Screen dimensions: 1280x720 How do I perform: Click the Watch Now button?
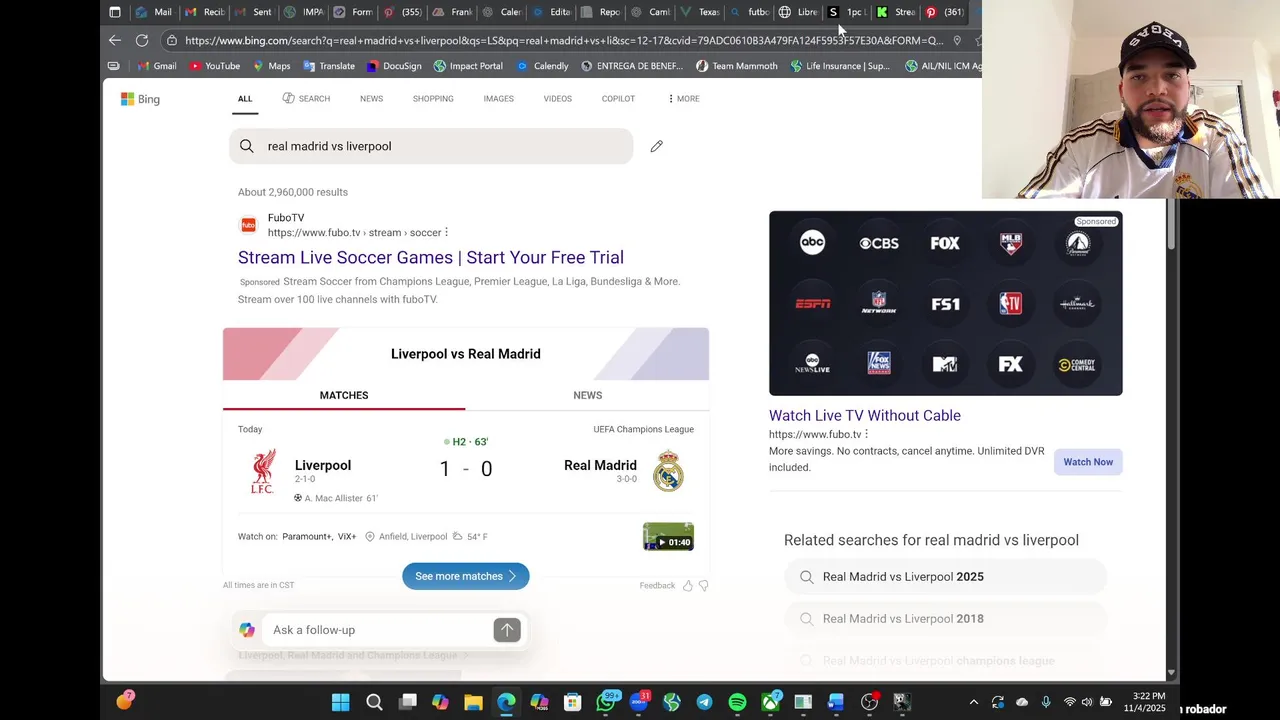click(1088, 462)
